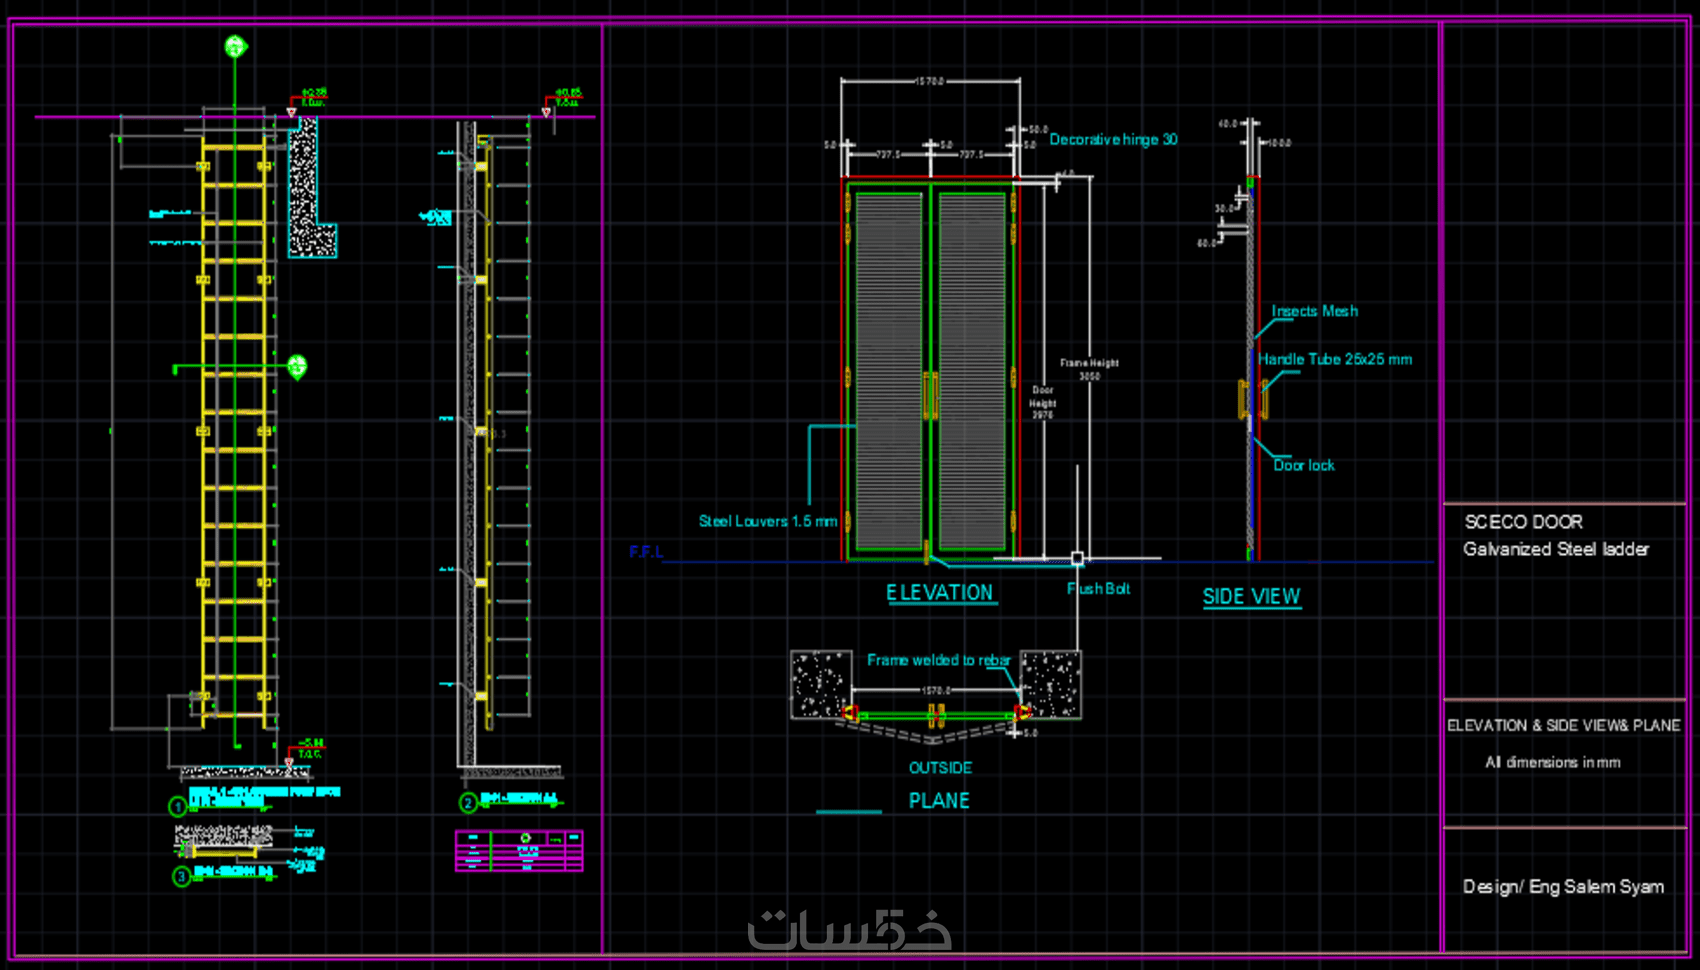Select the SIDE VIEW title

point(1251,597)
